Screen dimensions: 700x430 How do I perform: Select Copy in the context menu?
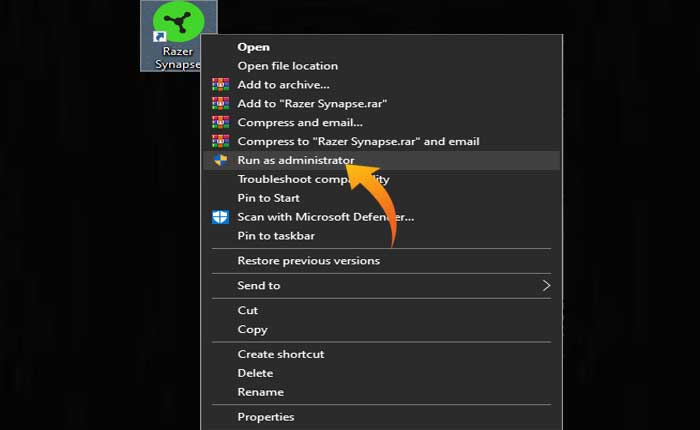tap(252, 330)
